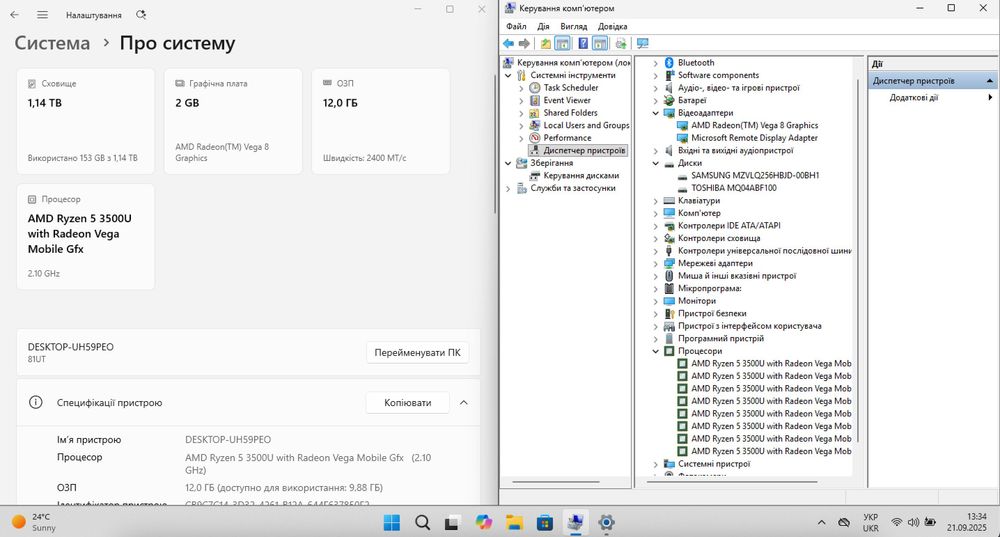This screenshot has width=1000, height=537.
Task: Expand the Software components device category
Action: click(655, 75)
